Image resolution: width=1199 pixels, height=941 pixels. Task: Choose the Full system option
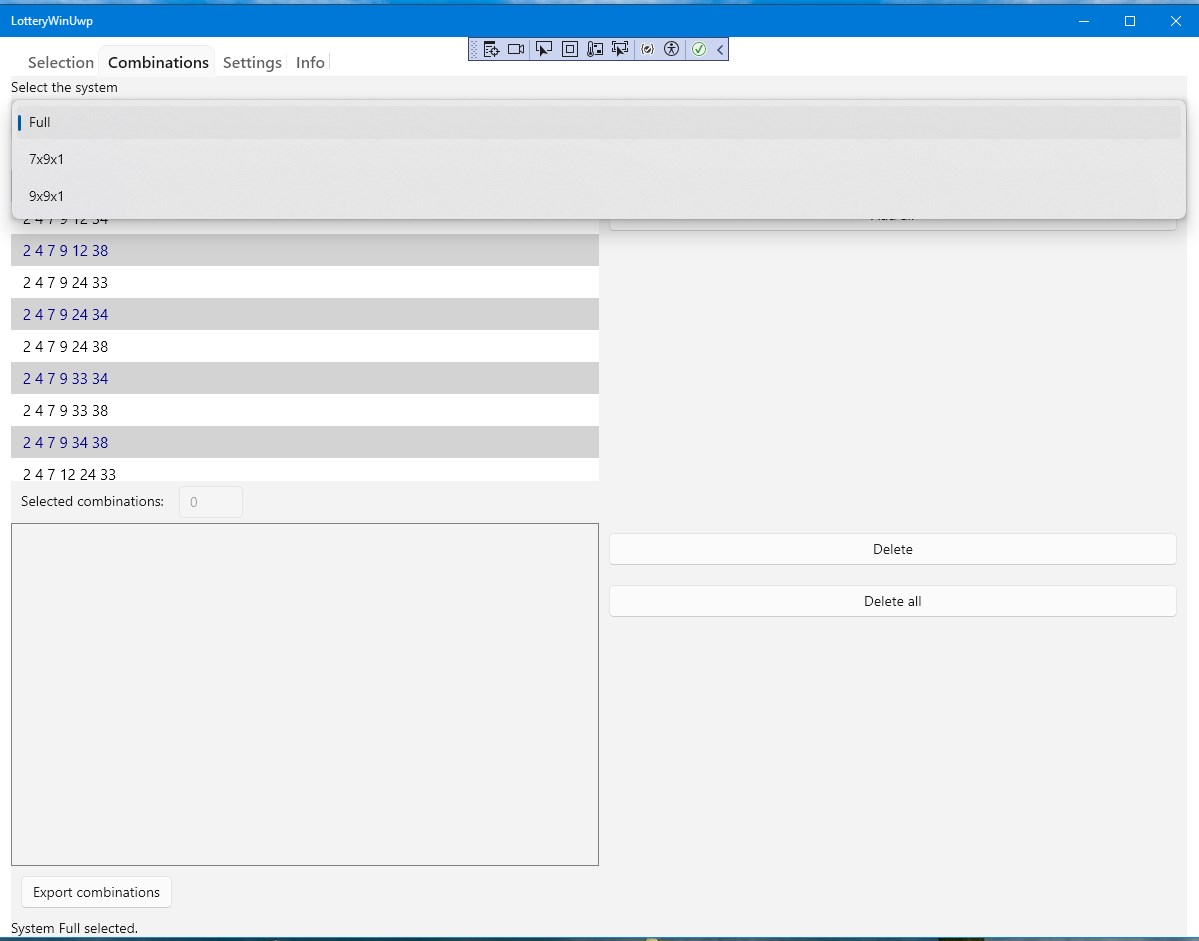point(599,122)
